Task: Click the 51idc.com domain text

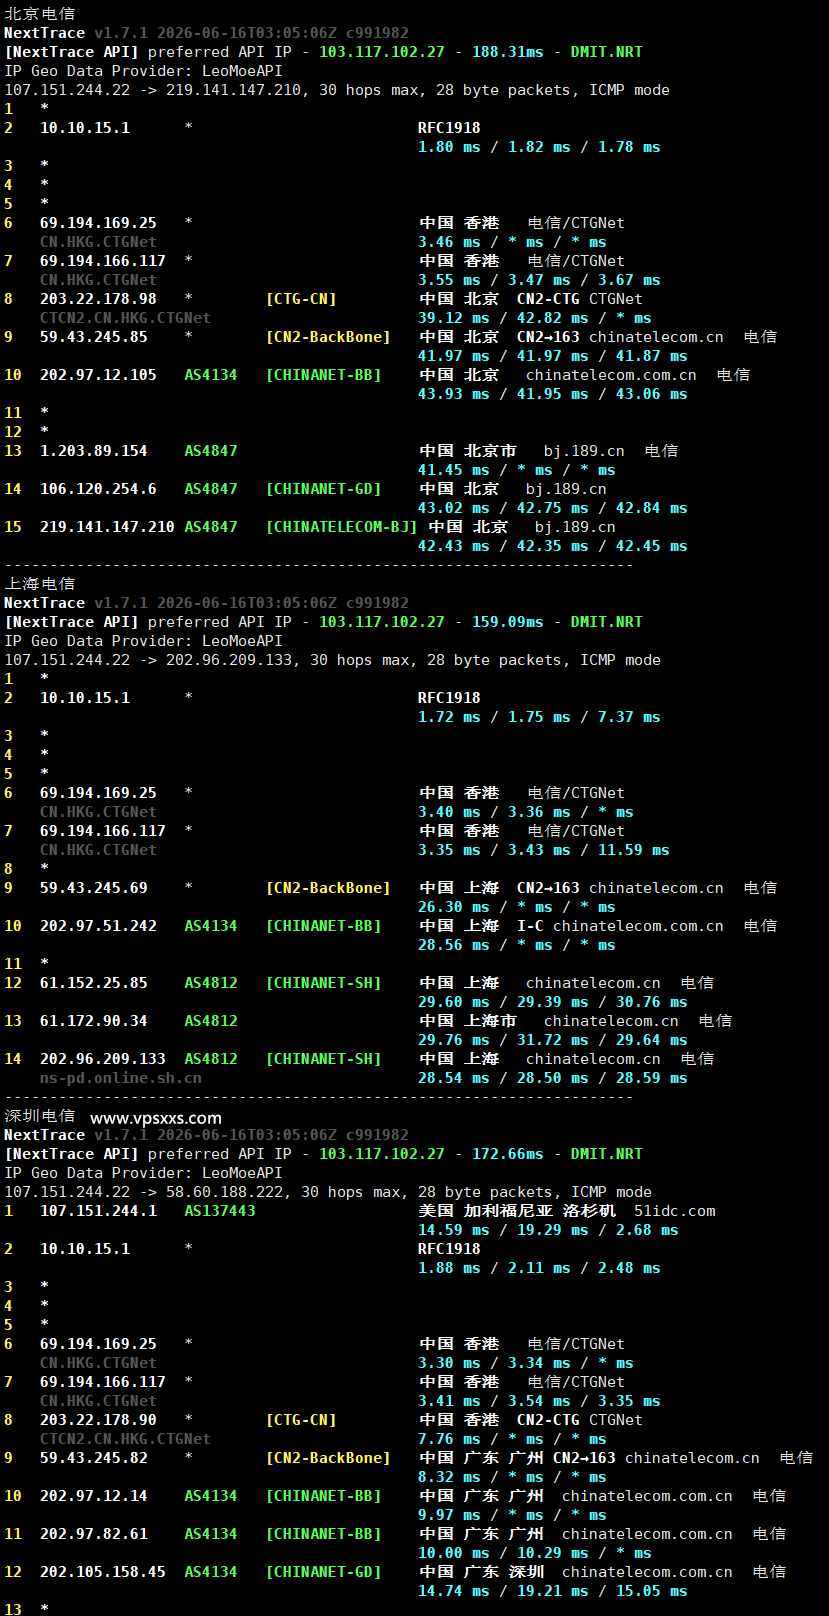Action: click(675, 1211)
